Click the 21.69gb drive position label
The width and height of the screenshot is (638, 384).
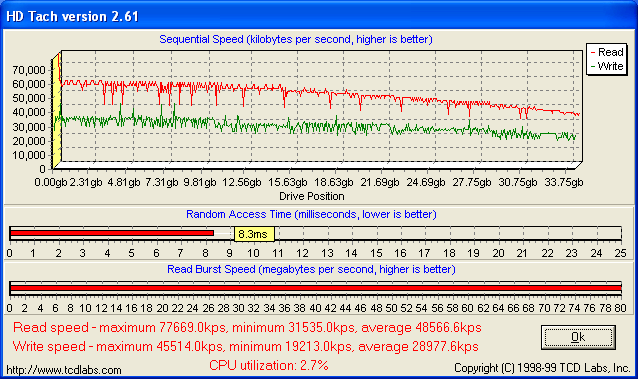point(380,182)
